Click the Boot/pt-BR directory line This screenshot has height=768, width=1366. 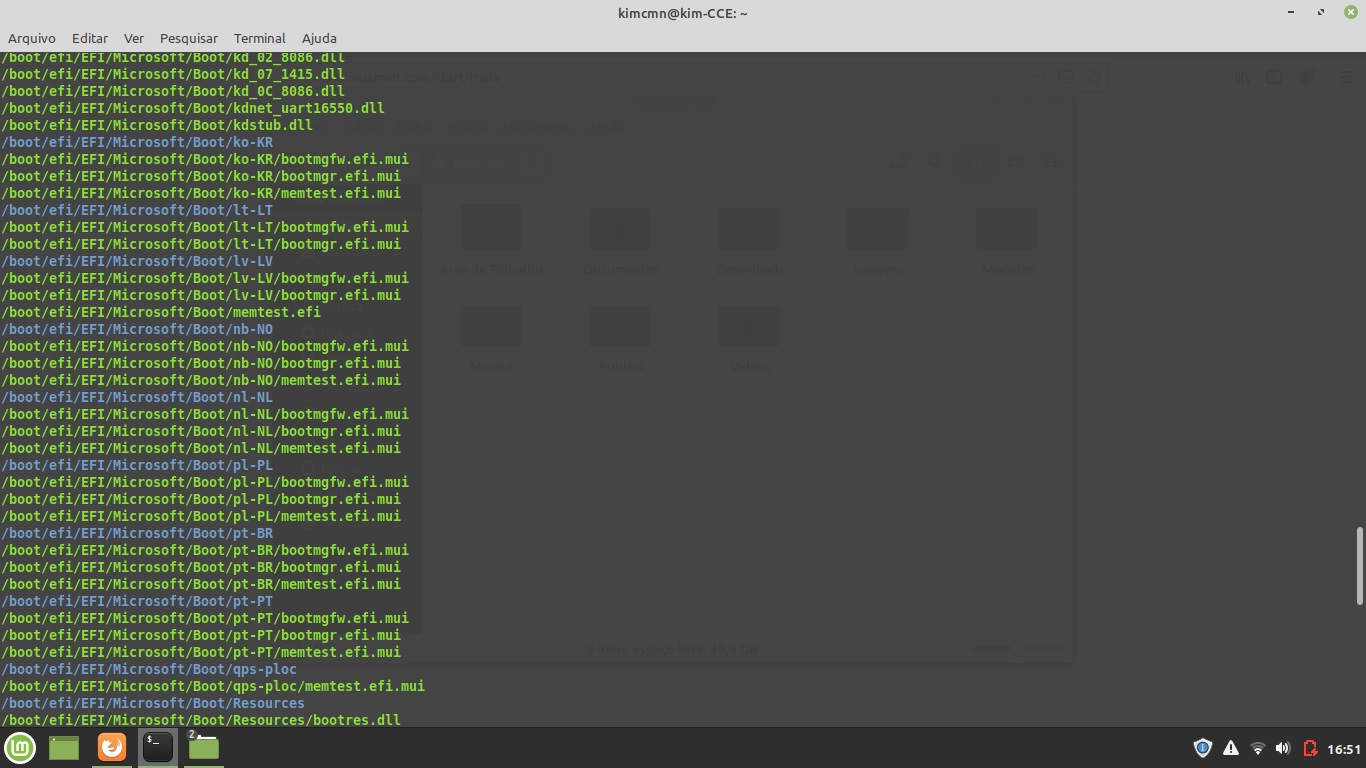pyautogui.click(x=137, y=533)
